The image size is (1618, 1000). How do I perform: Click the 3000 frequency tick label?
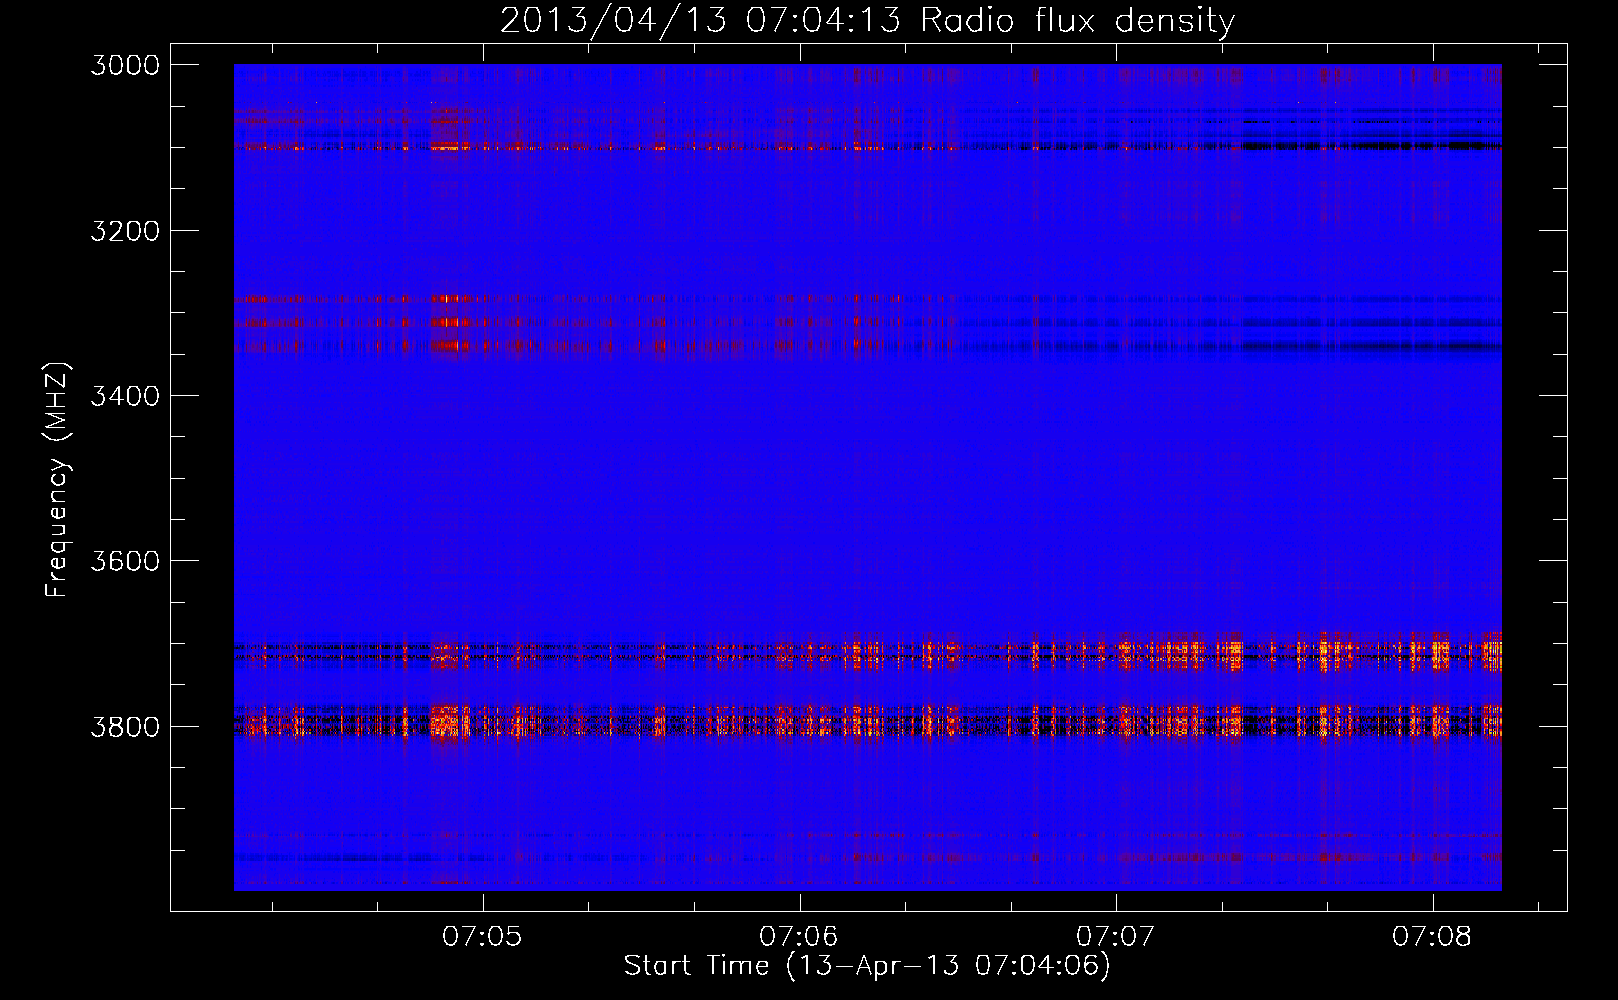point(125,65)
